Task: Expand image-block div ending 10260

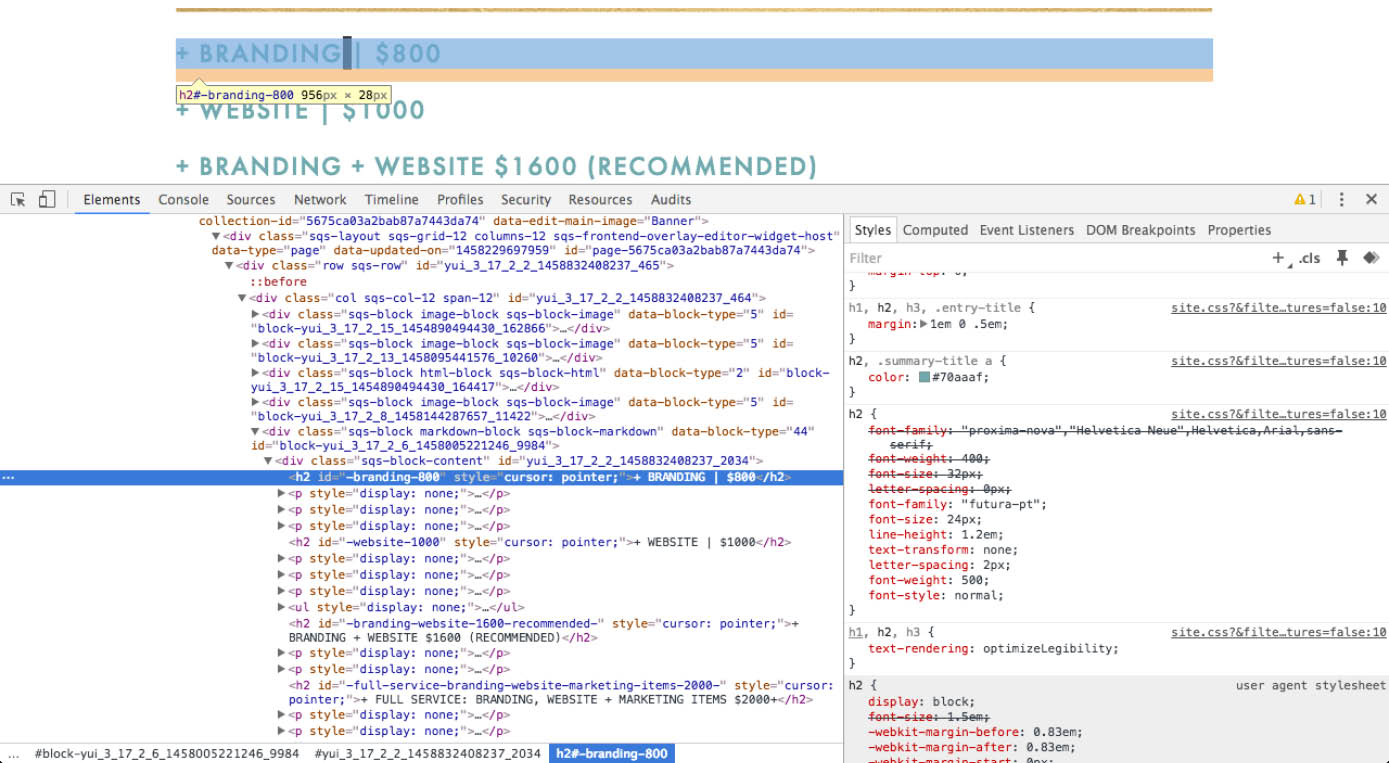Action: pyautogui.click(x=255, y=343)
